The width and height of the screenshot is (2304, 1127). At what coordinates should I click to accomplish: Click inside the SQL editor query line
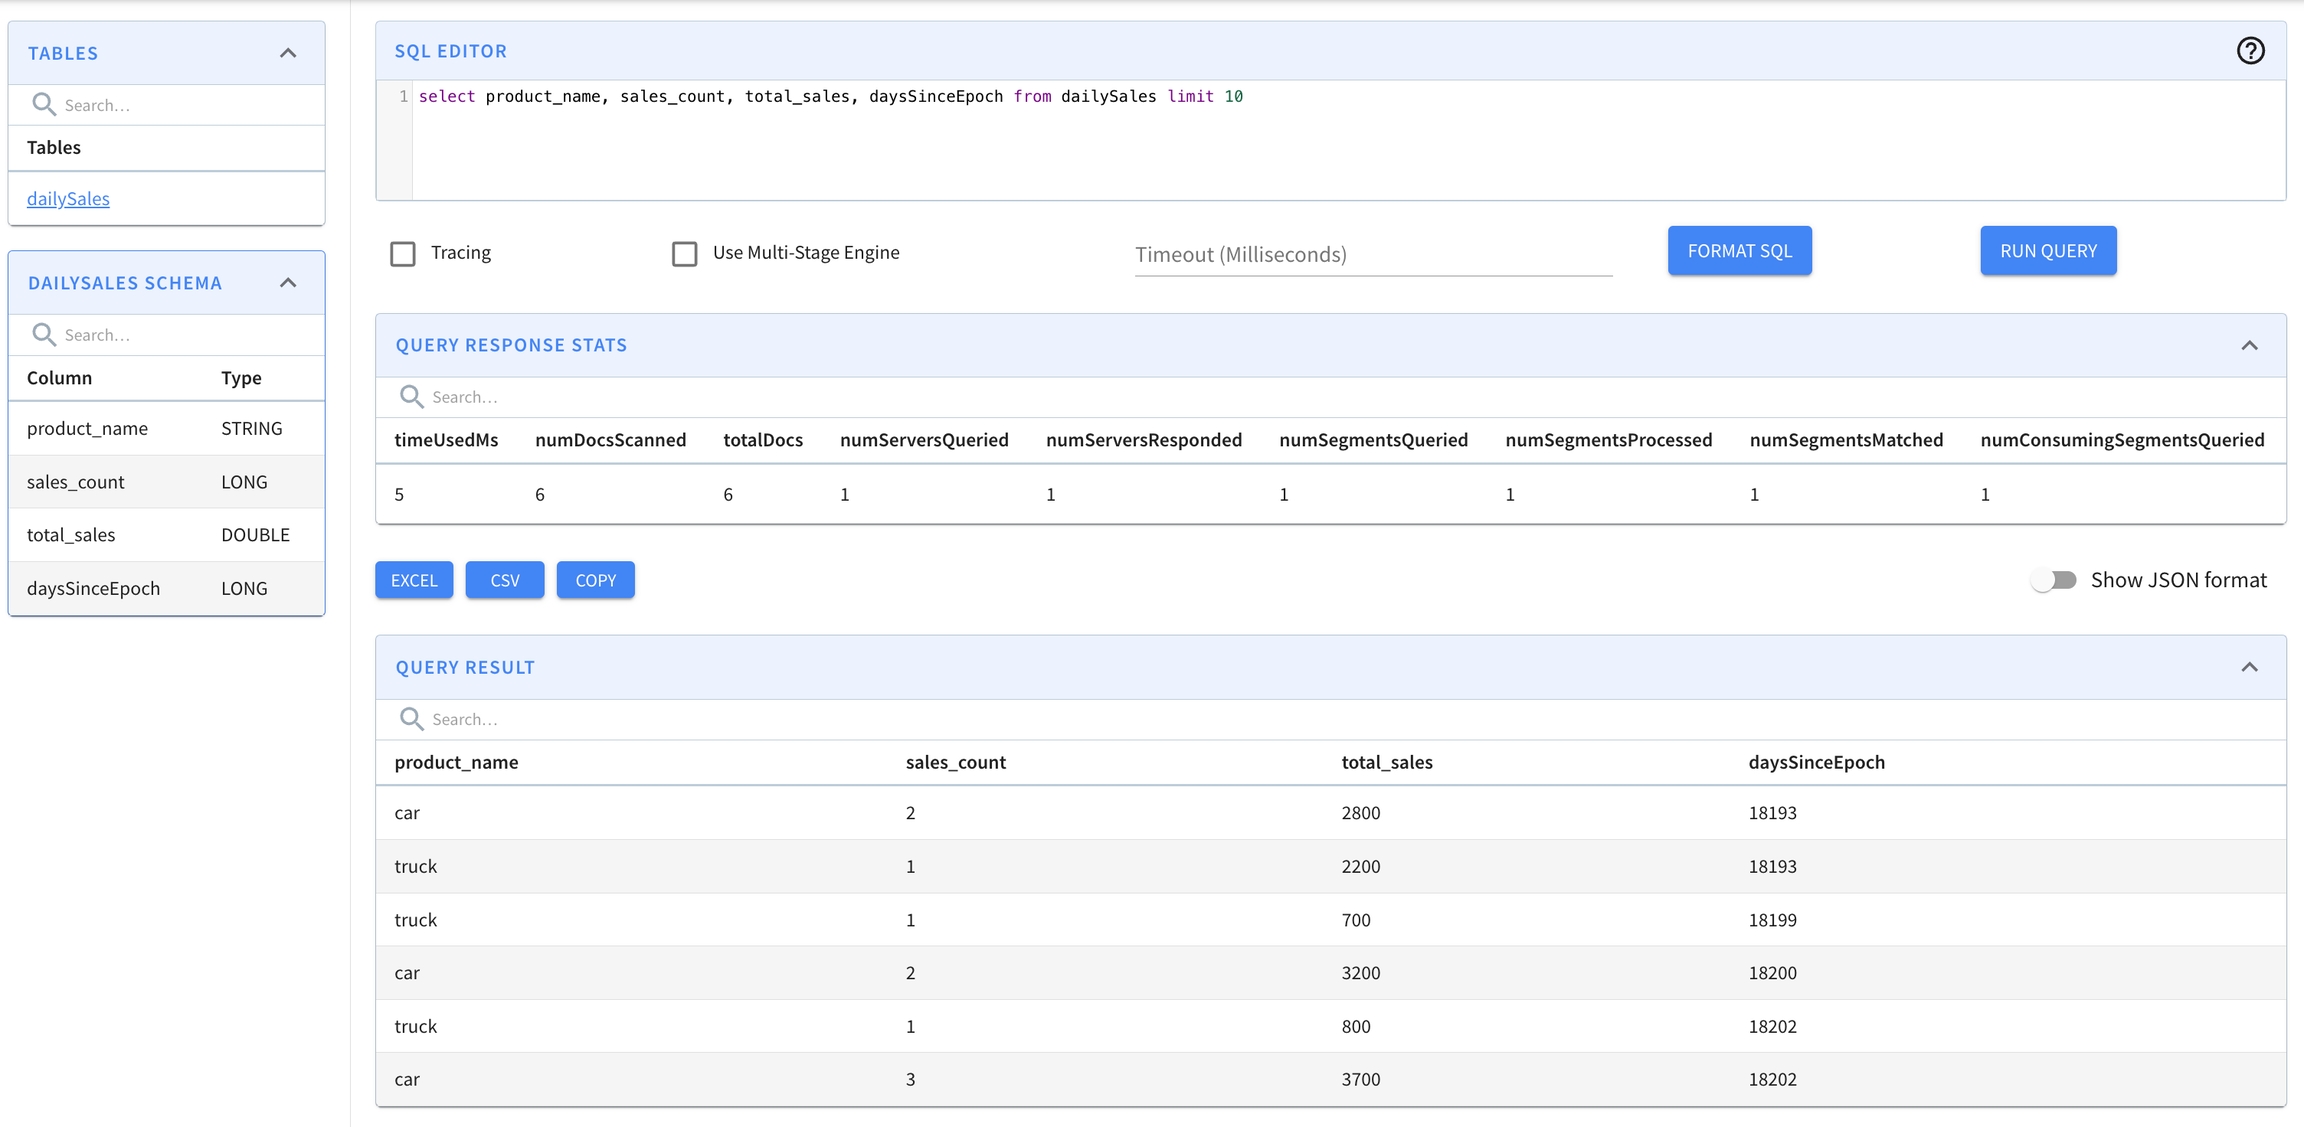830,97
